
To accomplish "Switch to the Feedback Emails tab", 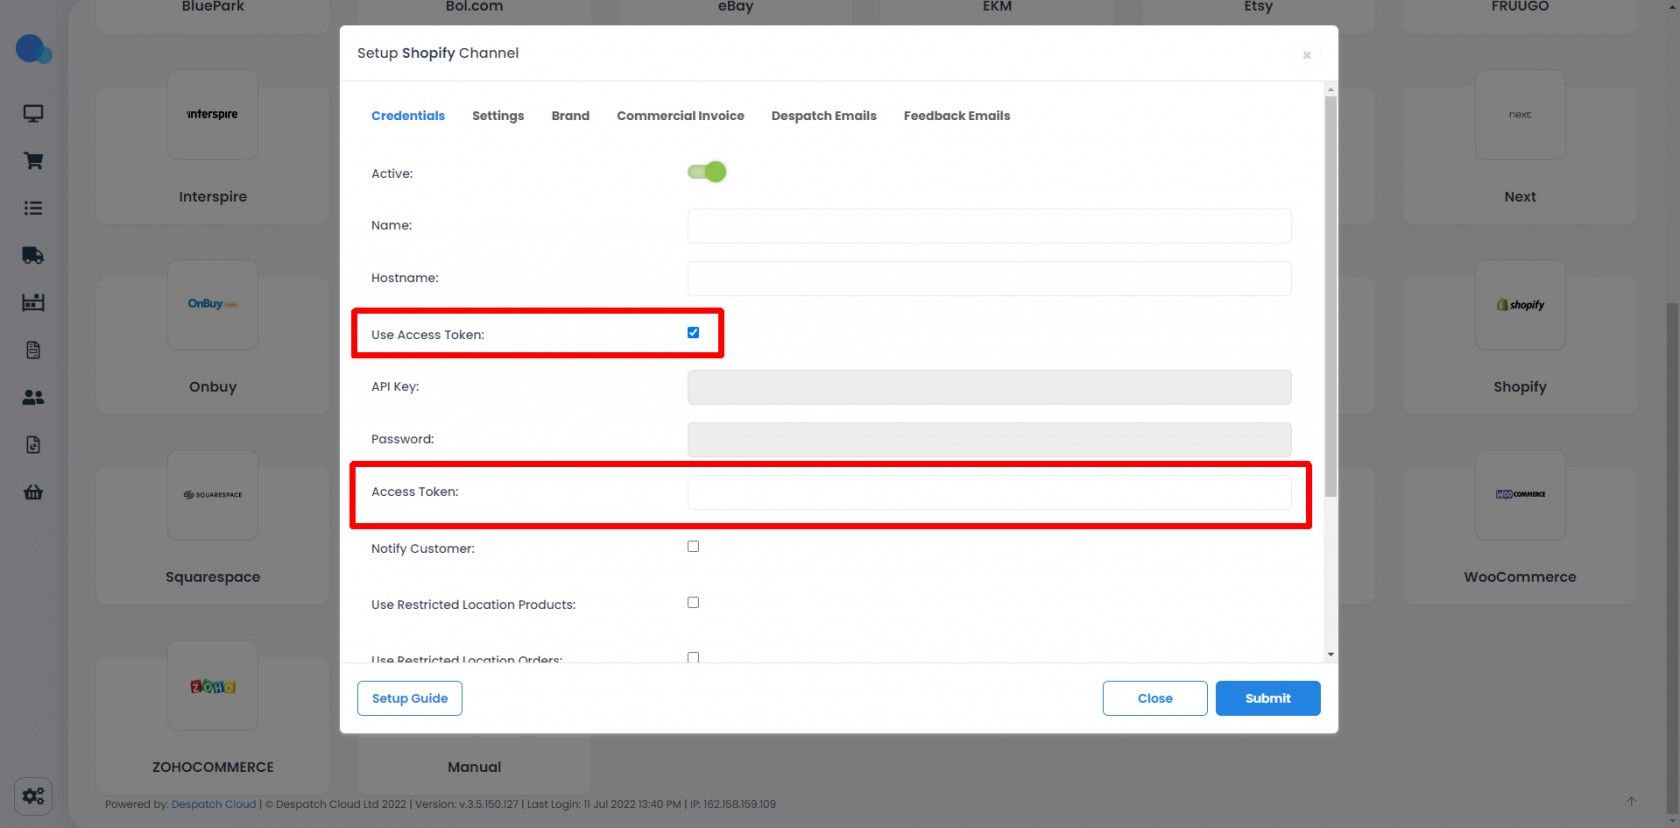I will (957, 116).
